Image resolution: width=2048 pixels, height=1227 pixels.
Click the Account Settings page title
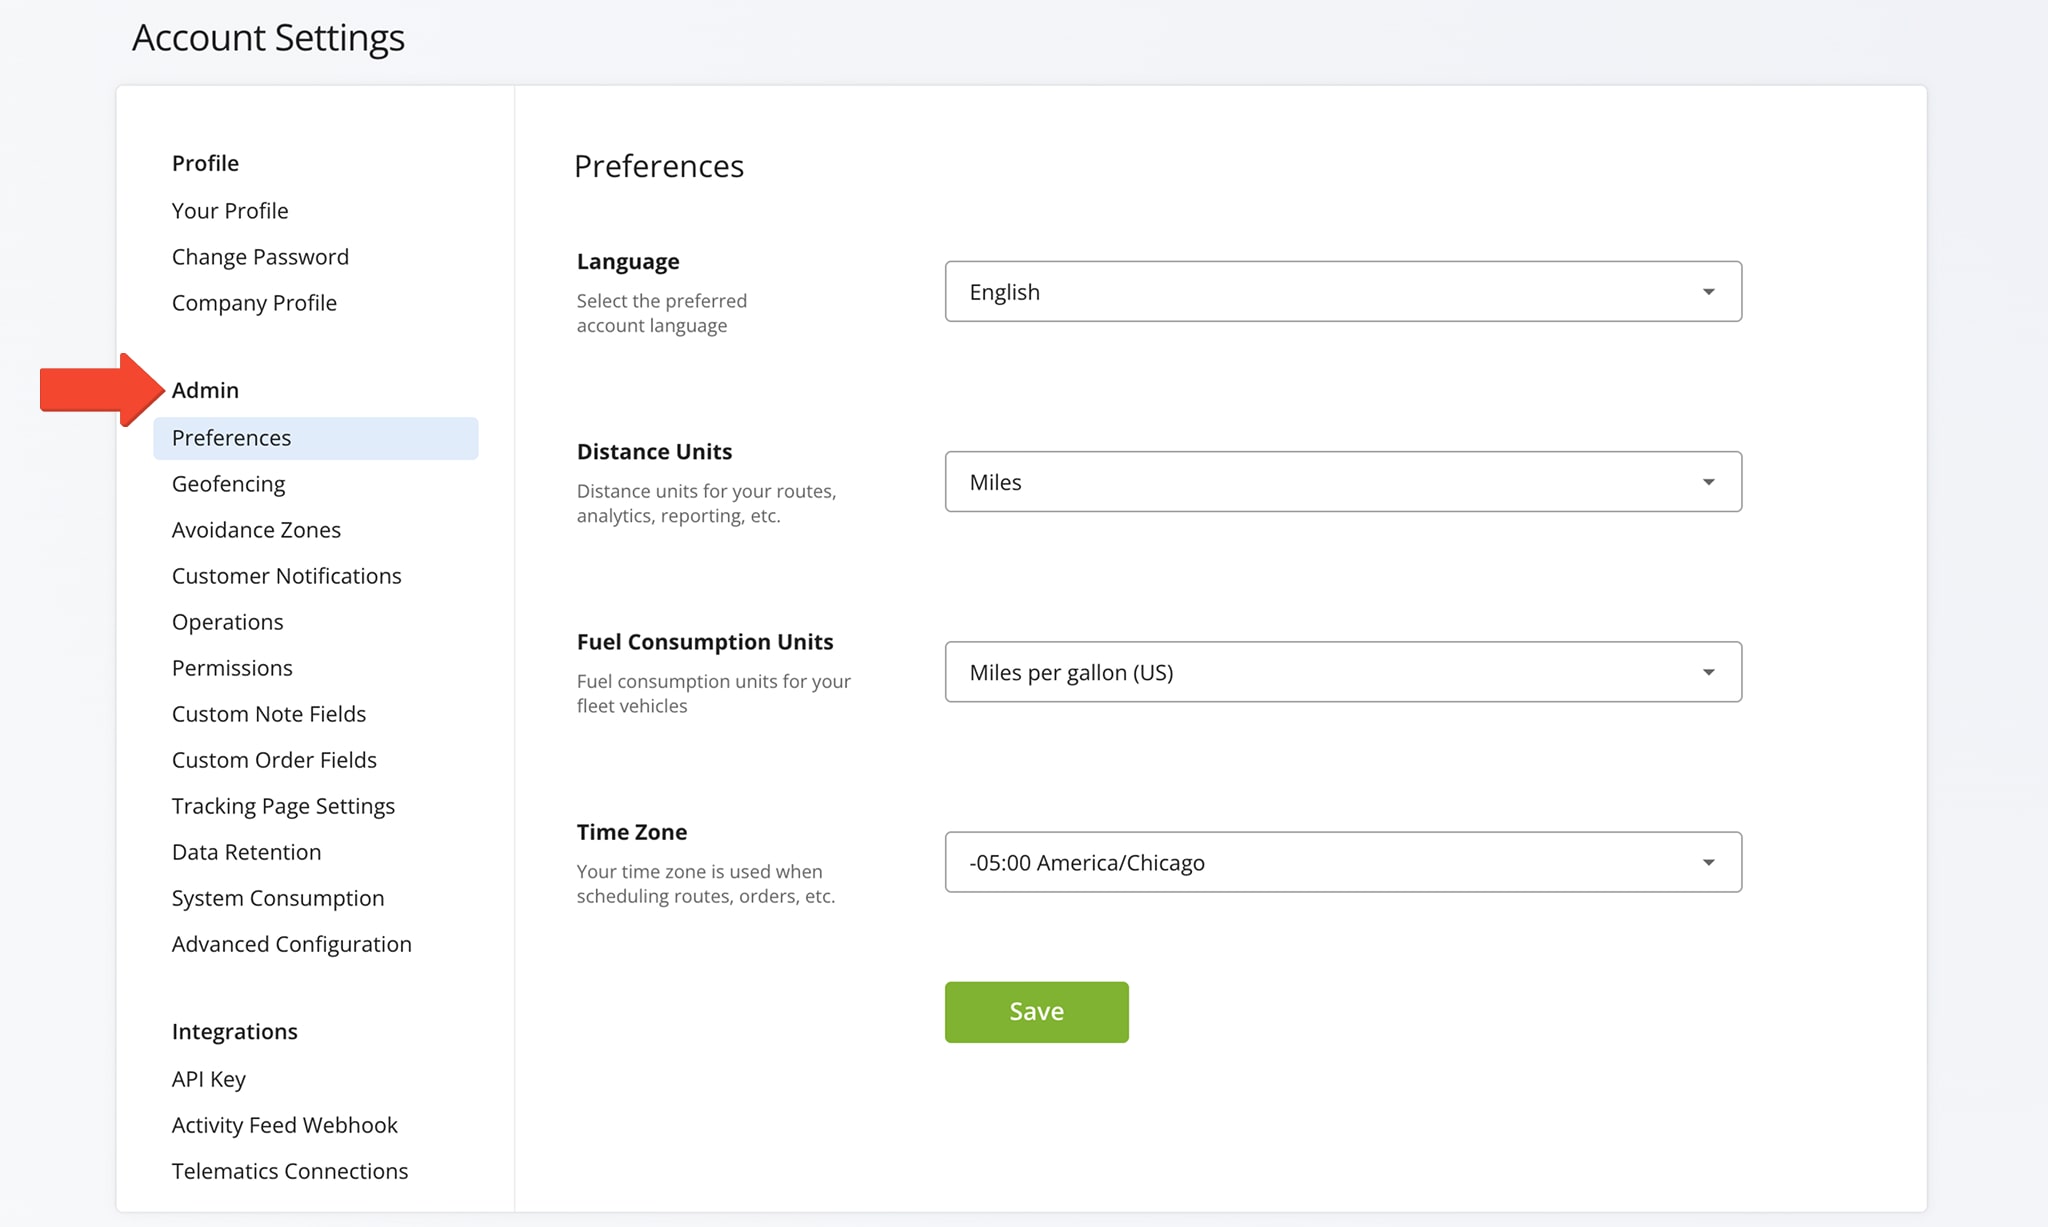coord(268,37)
